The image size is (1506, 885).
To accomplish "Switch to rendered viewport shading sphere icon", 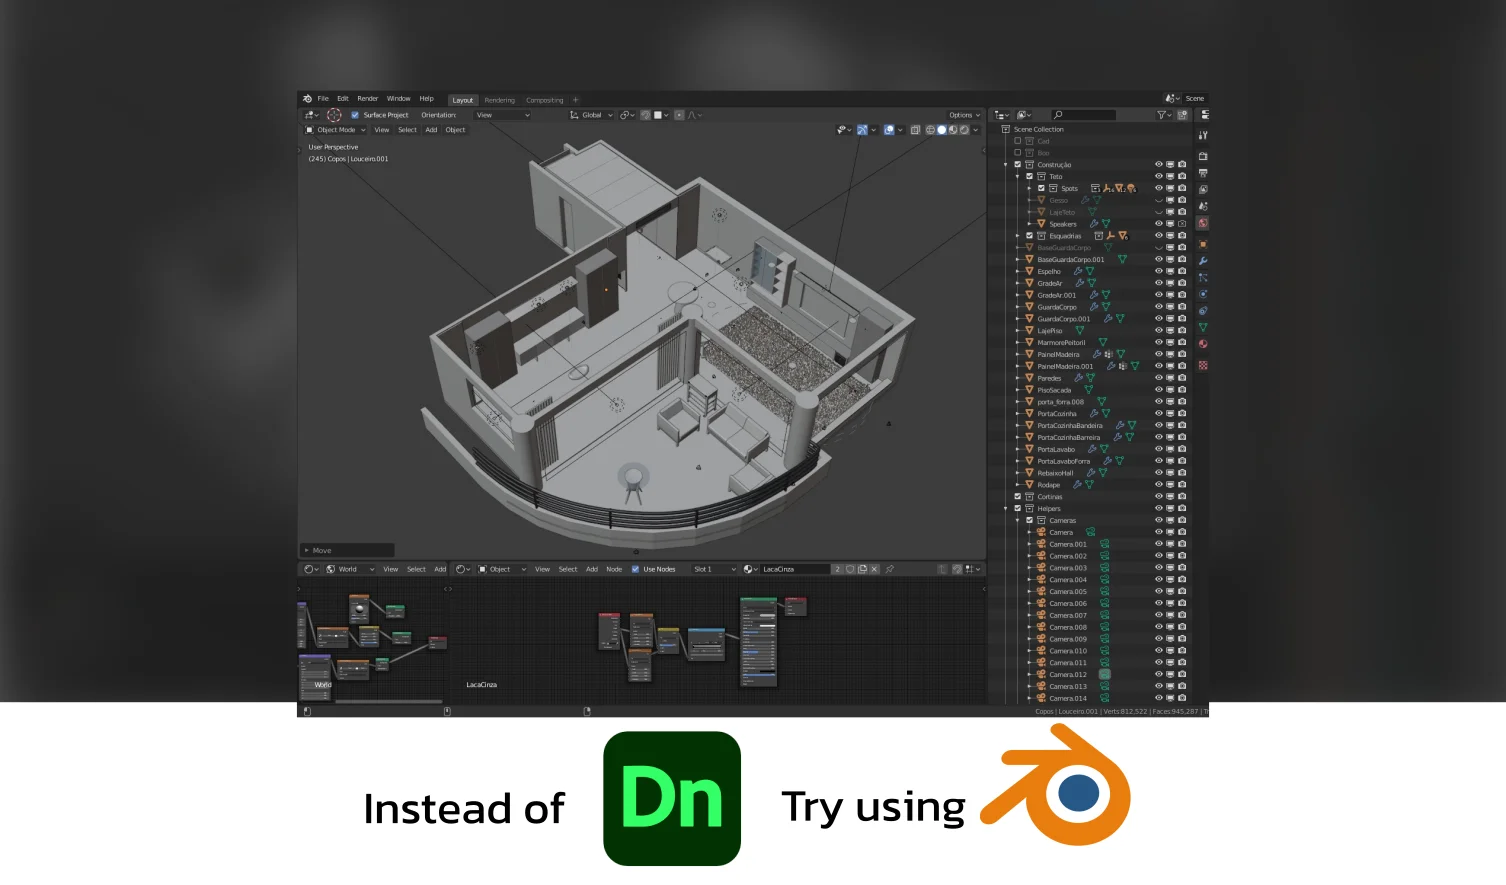I will point(964,130).
